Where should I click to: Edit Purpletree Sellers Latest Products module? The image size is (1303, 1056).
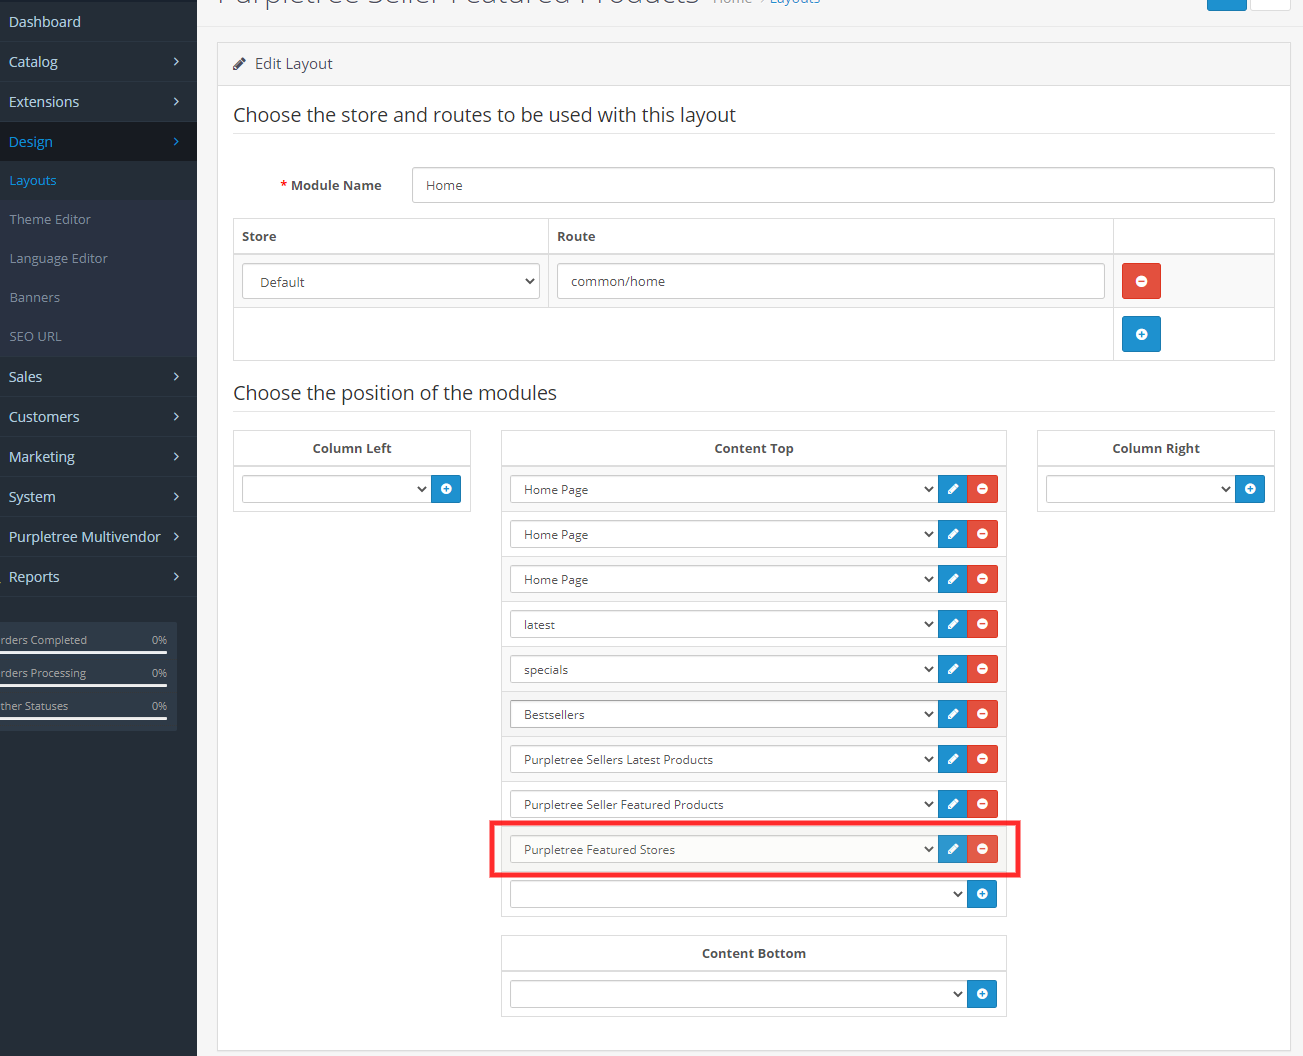(x=953, y=759)
